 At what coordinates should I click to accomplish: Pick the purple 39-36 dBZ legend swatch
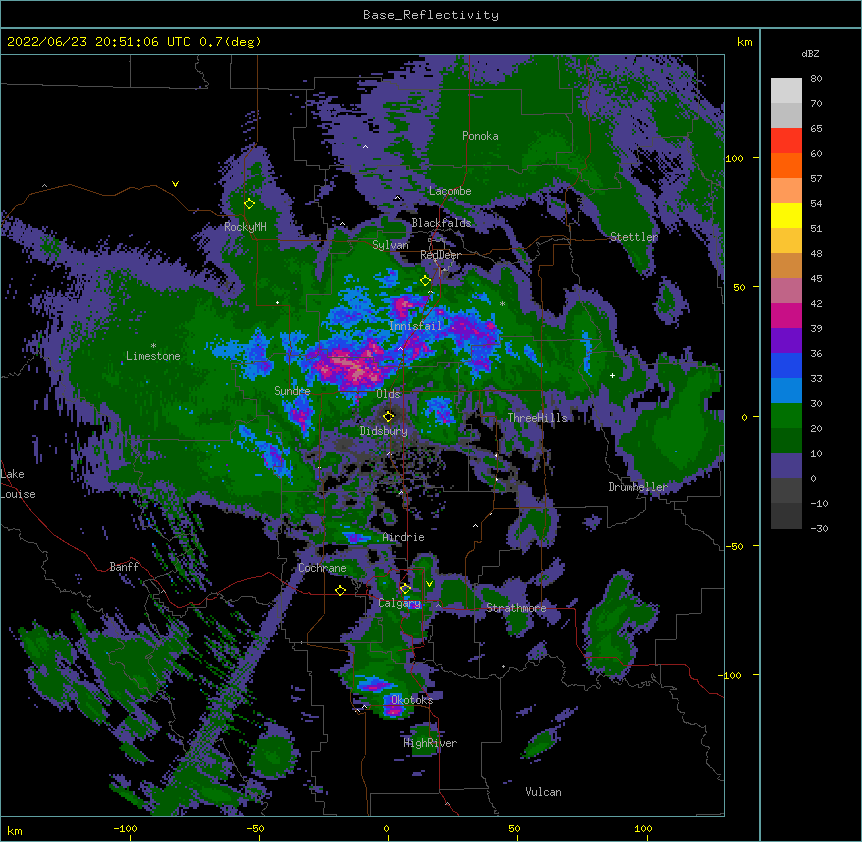tap(786, 341)
